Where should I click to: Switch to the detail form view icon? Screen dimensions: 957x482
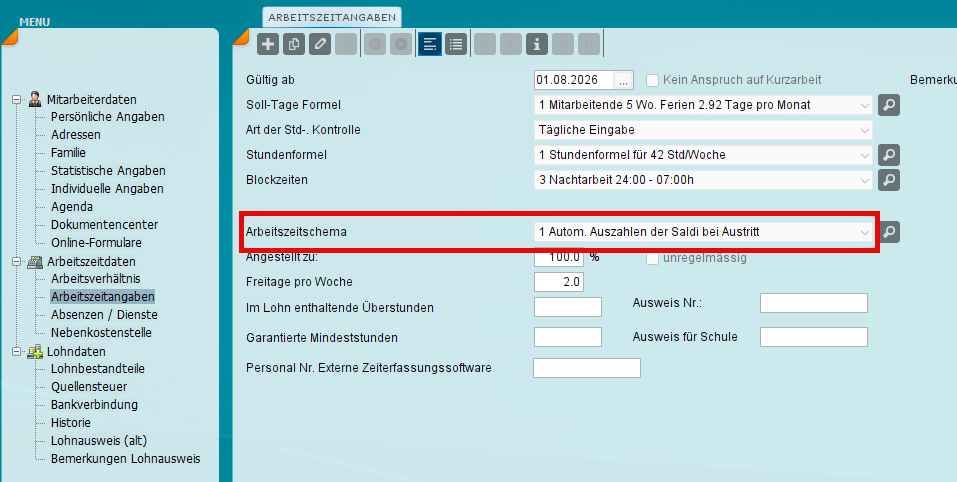pos(430,45)
